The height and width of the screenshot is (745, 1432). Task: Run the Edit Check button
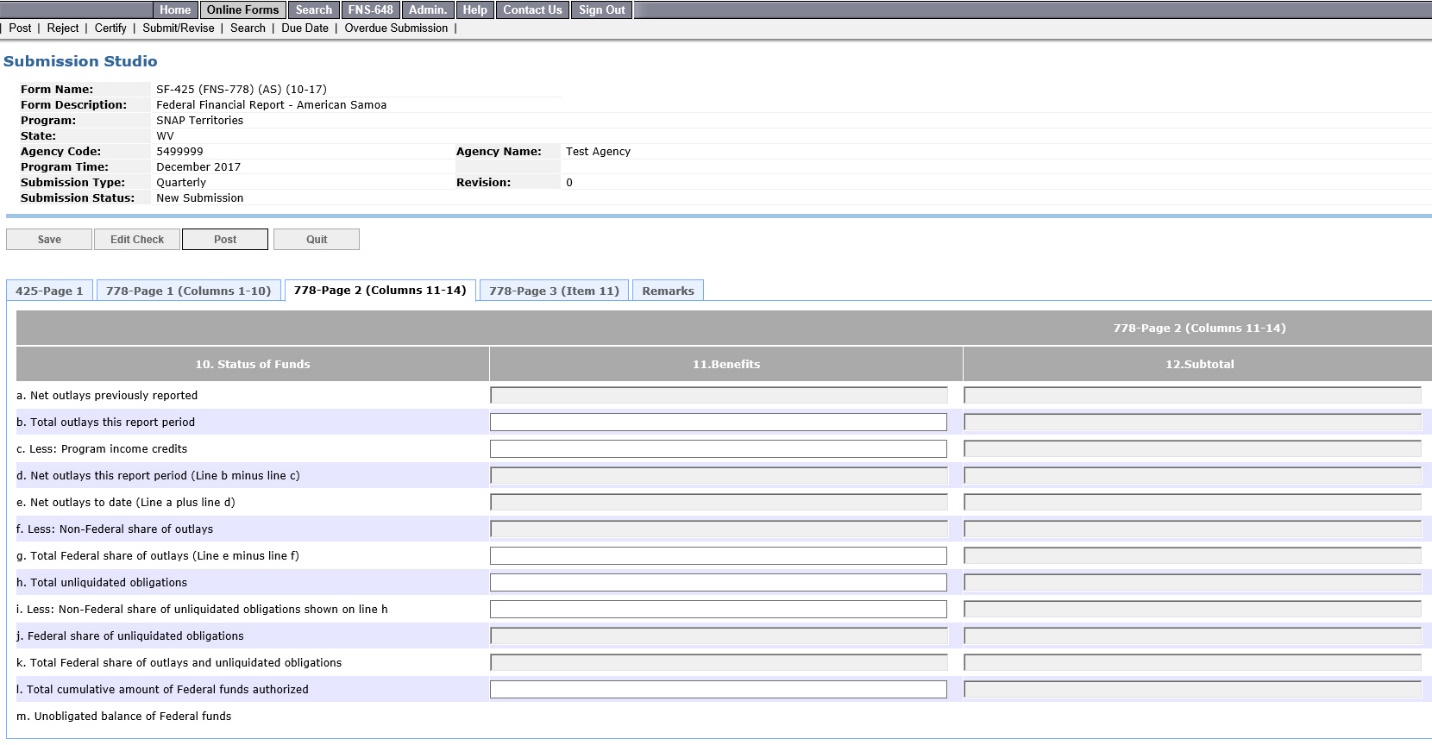[x=137, y=239]
